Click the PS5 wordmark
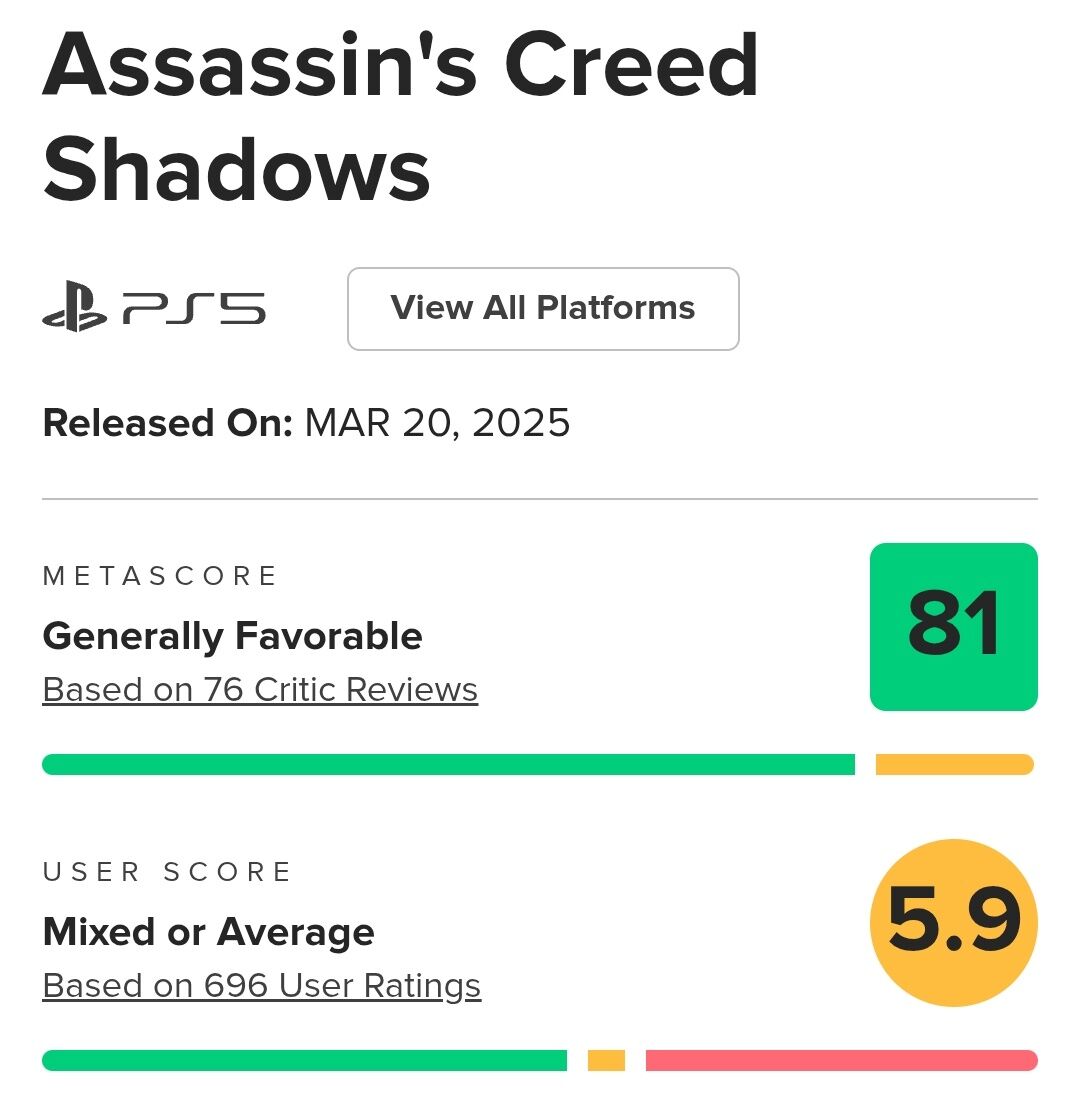The height and width of the screenshot is (1106, 1080). coord(194,309)
